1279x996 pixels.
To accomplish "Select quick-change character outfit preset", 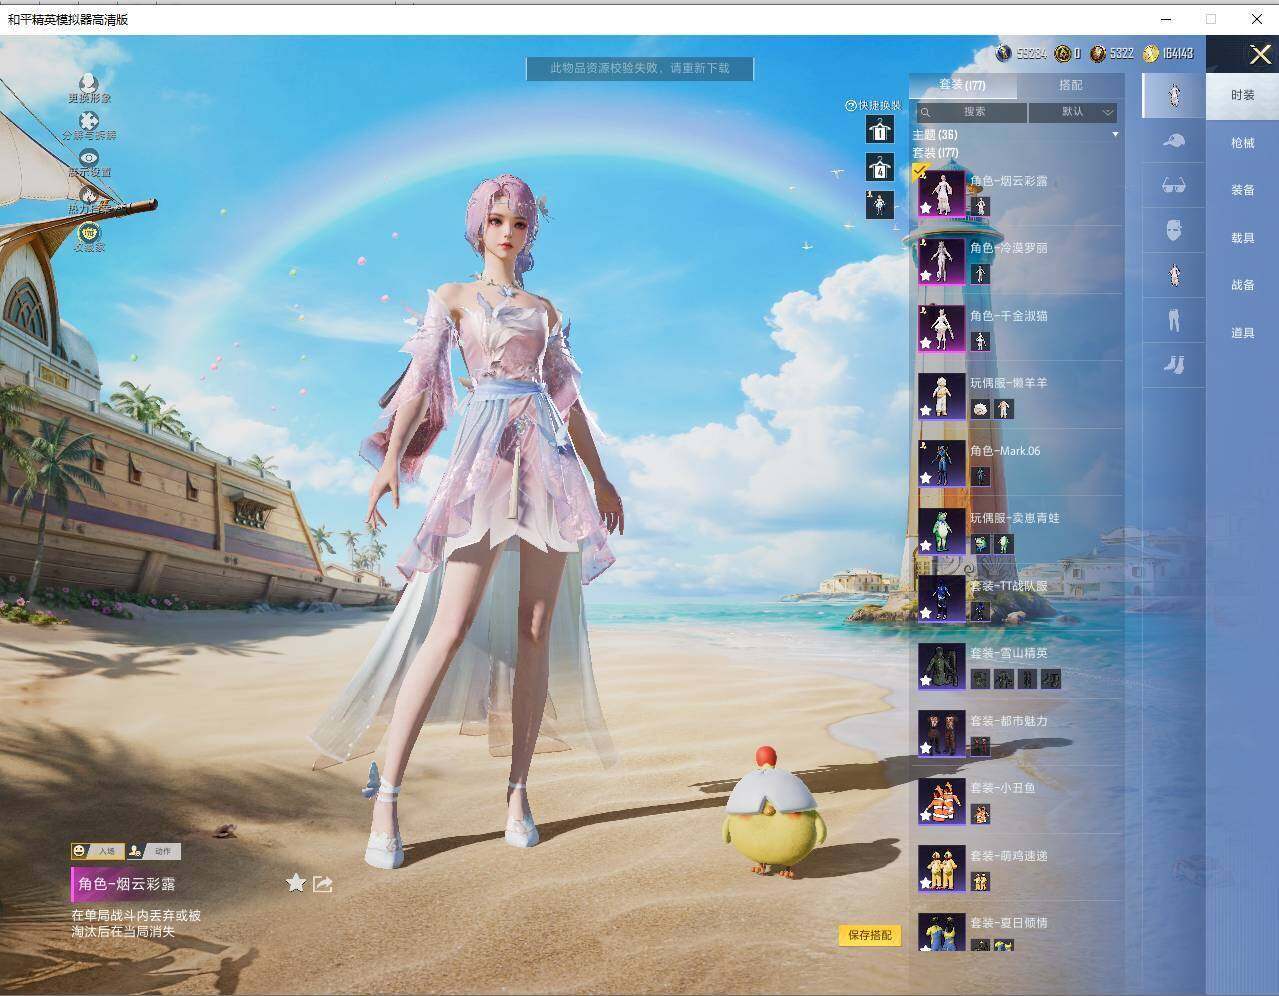I will click(879, 204).
